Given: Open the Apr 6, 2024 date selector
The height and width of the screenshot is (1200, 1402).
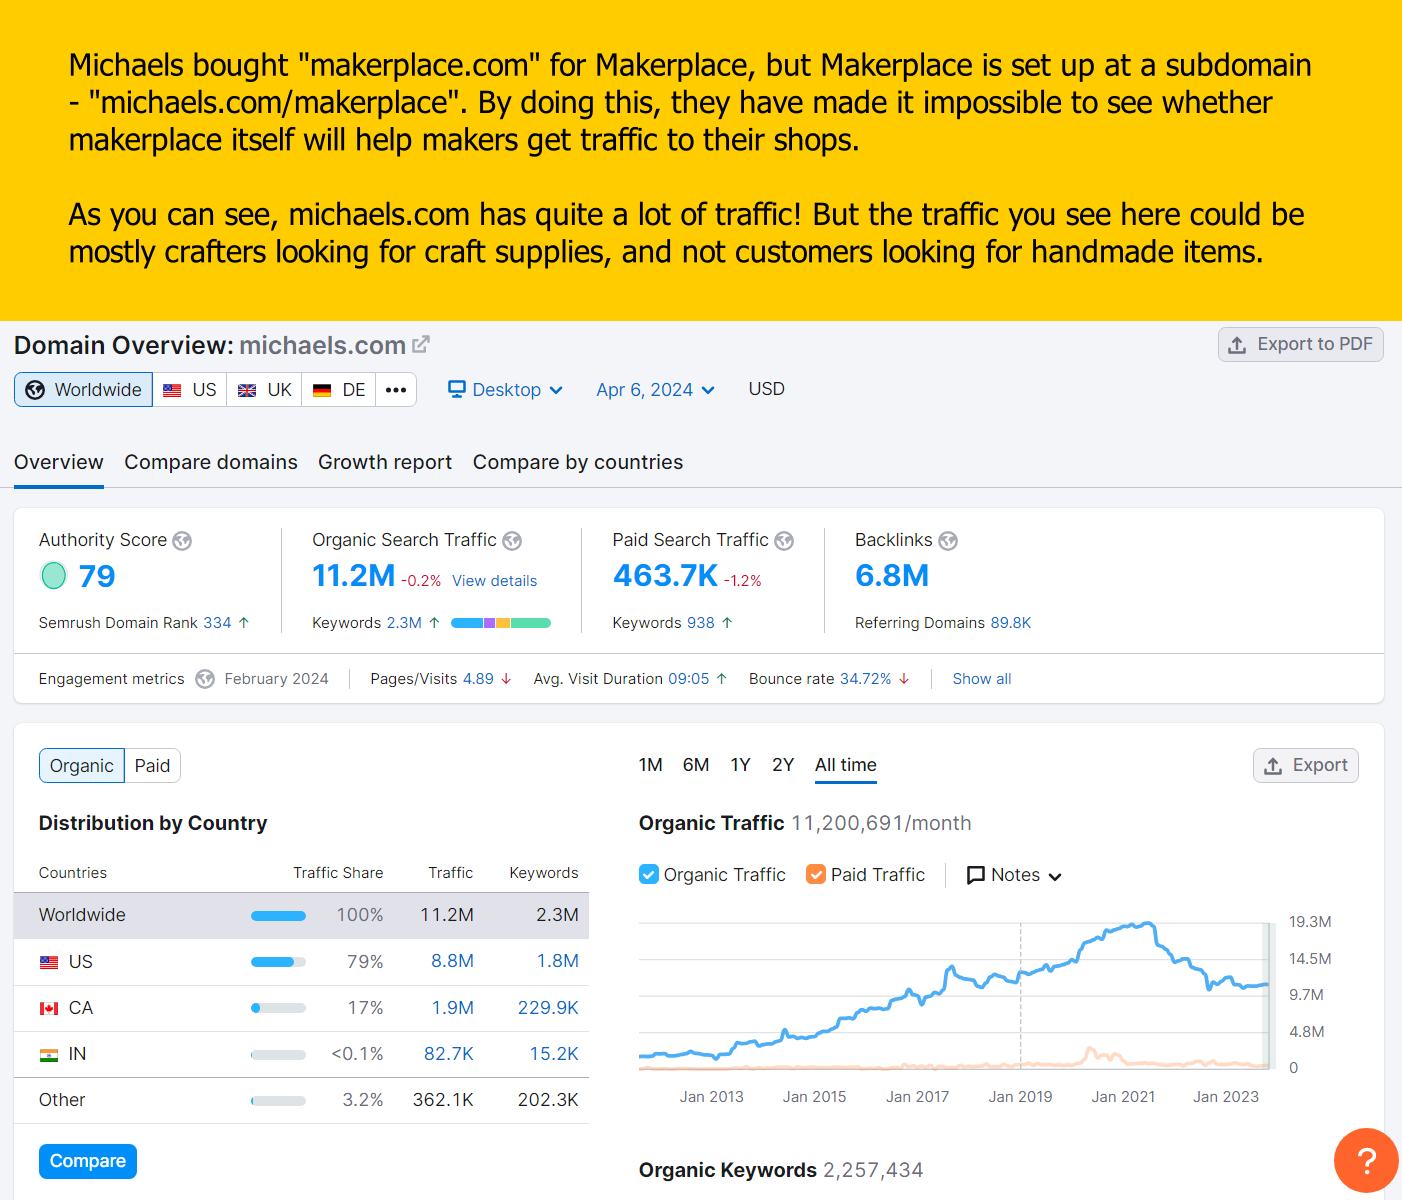Looking at the screenshot, I should point(654,389).
